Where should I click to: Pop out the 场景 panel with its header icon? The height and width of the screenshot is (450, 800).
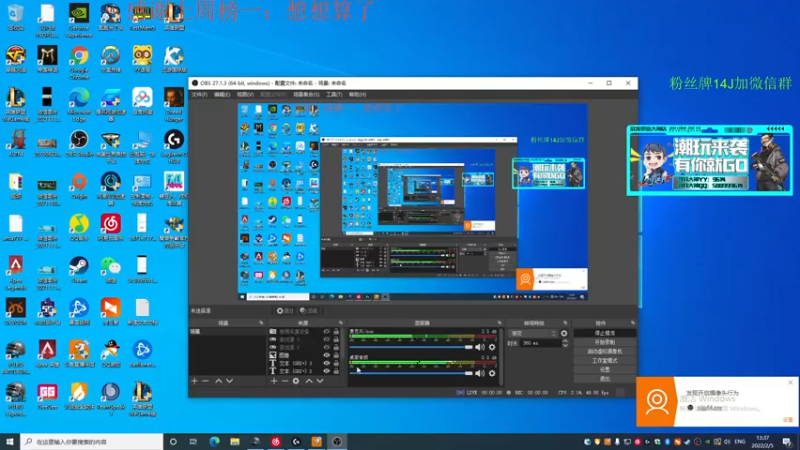[x=261, y=323]
